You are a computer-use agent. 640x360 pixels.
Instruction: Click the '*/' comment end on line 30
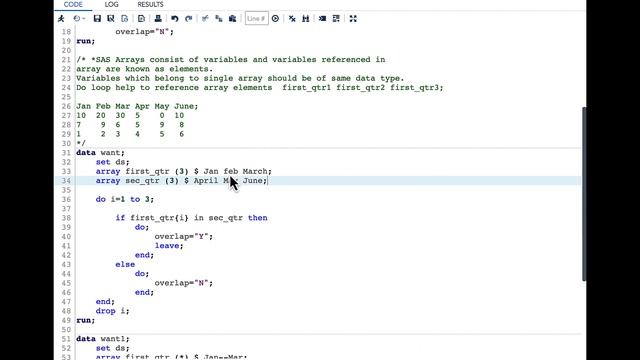[x=81, y=144]
